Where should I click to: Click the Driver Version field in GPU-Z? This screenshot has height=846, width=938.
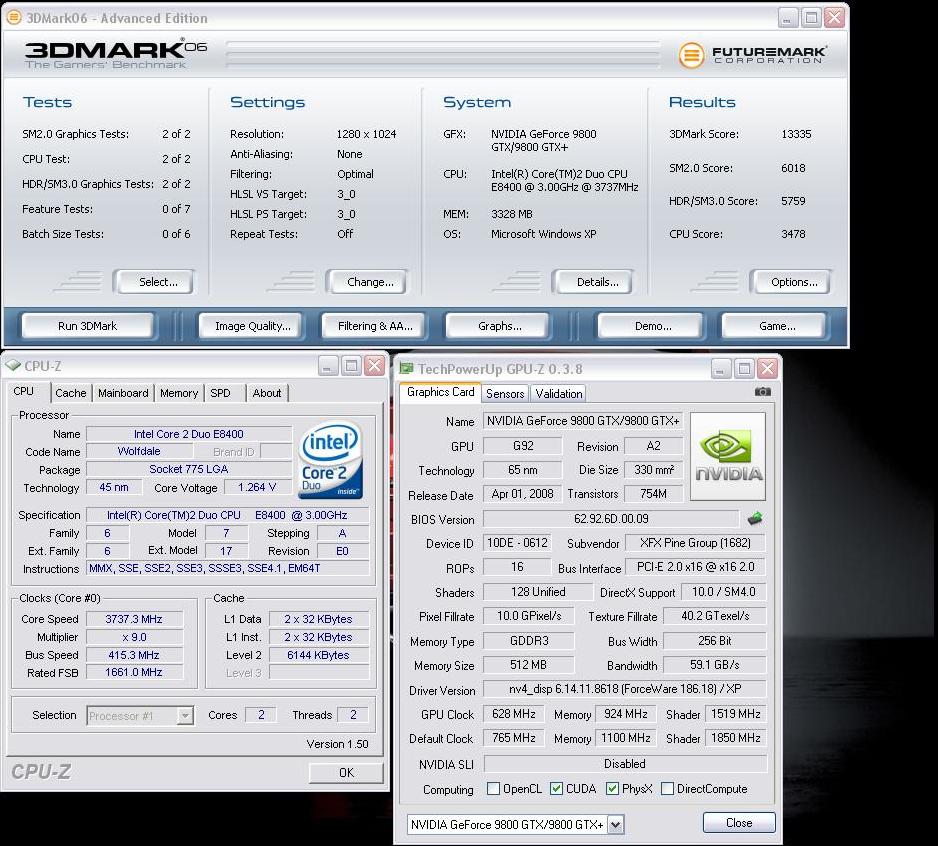click(625, 689)
